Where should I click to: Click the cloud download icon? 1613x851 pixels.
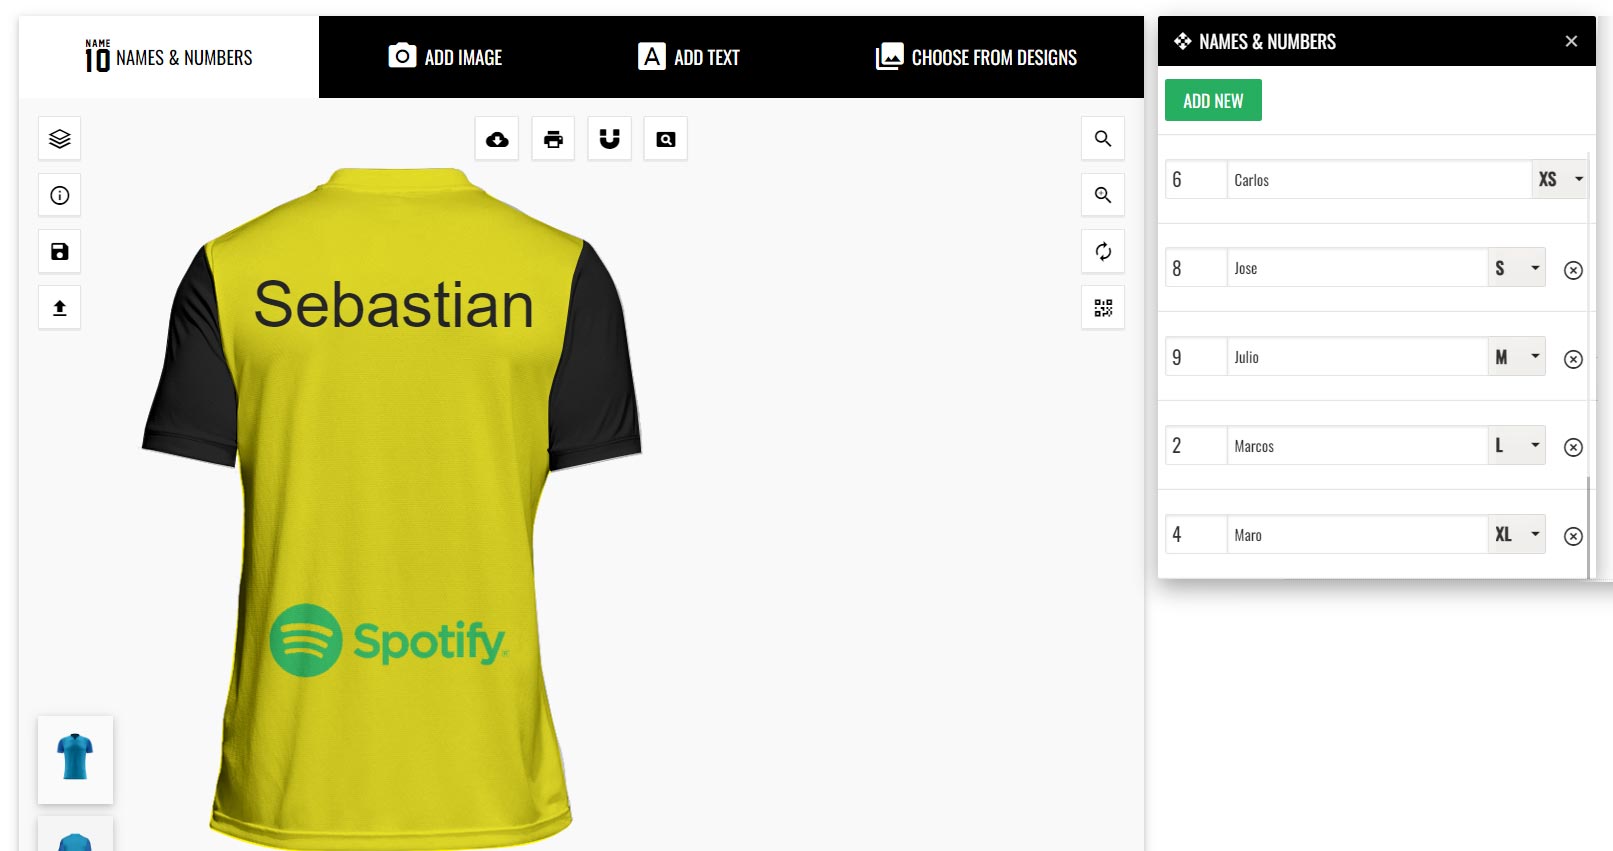[x=497, y=139]
